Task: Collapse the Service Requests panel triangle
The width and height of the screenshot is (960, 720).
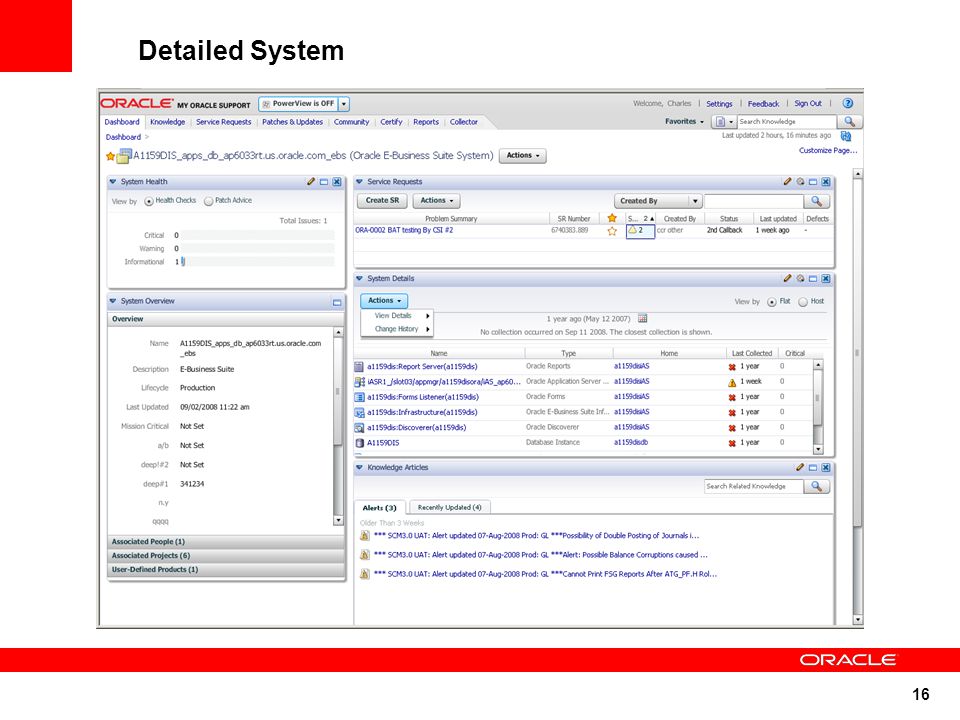Action: pos(359,182)
